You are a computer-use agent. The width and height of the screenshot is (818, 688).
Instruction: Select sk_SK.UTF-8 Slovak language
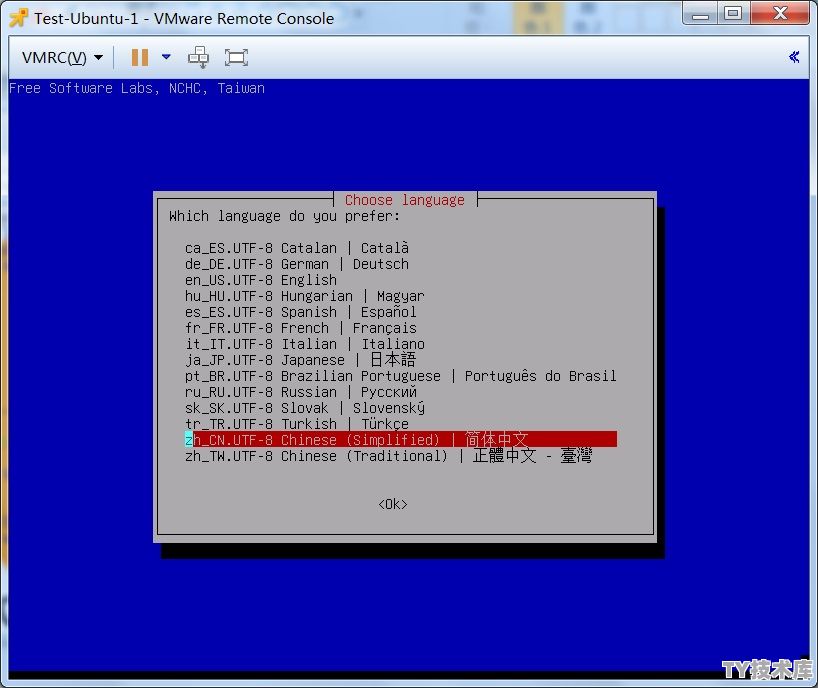(305, 408)
